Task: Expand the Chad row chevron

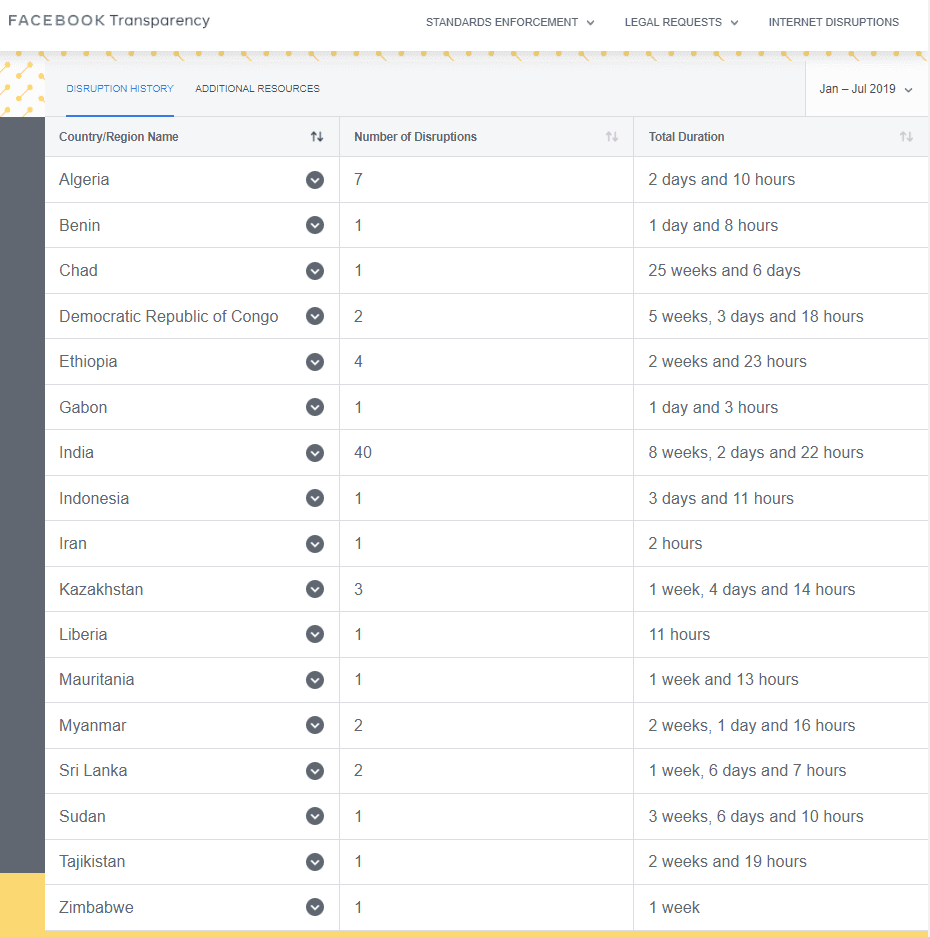Action: (x=315, y=271)
